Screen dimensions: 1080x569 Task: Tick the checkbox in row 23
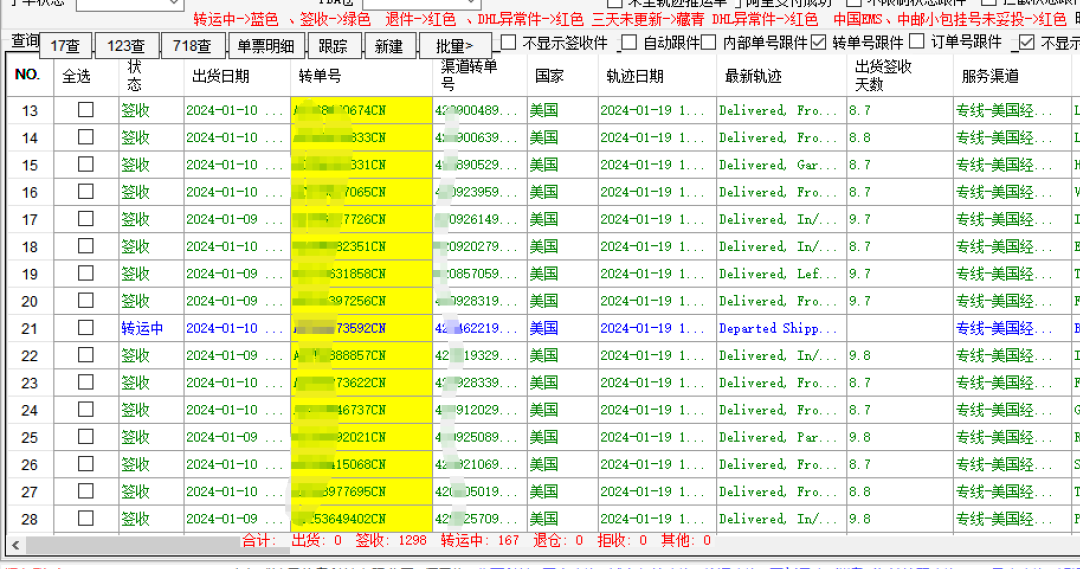pyautogui.click(x=85, y=382)
